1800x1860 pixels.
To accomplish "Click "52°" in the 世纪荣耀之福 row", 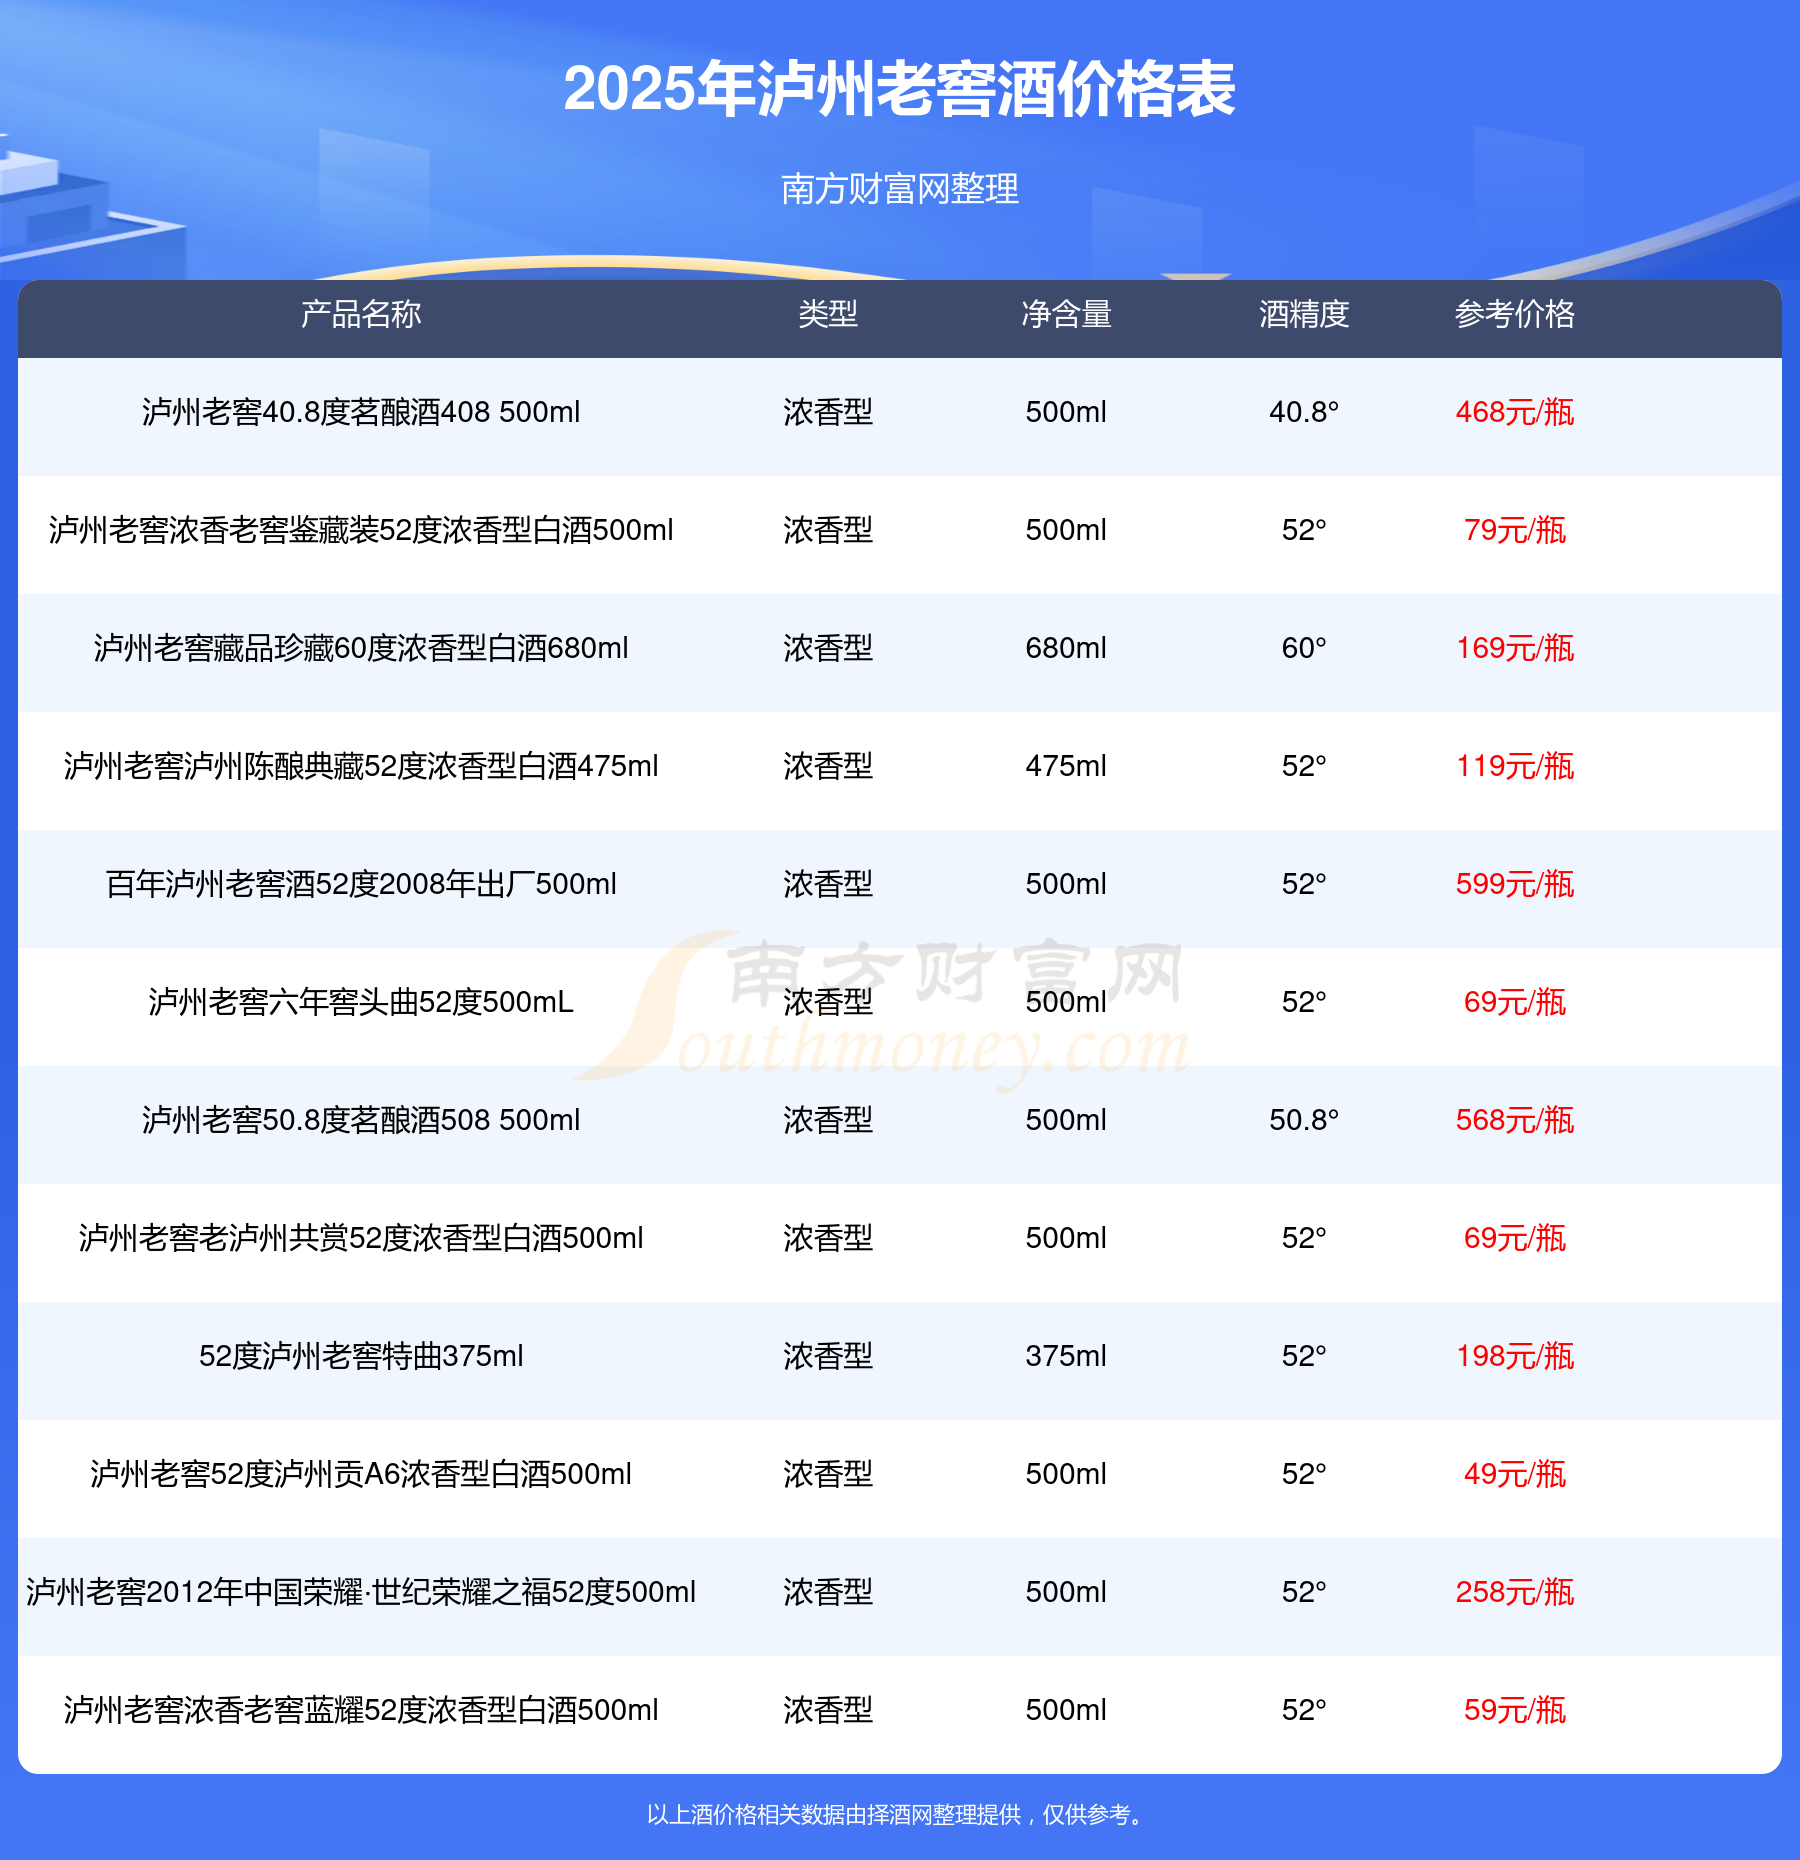I will (x=1304, y=1592).
